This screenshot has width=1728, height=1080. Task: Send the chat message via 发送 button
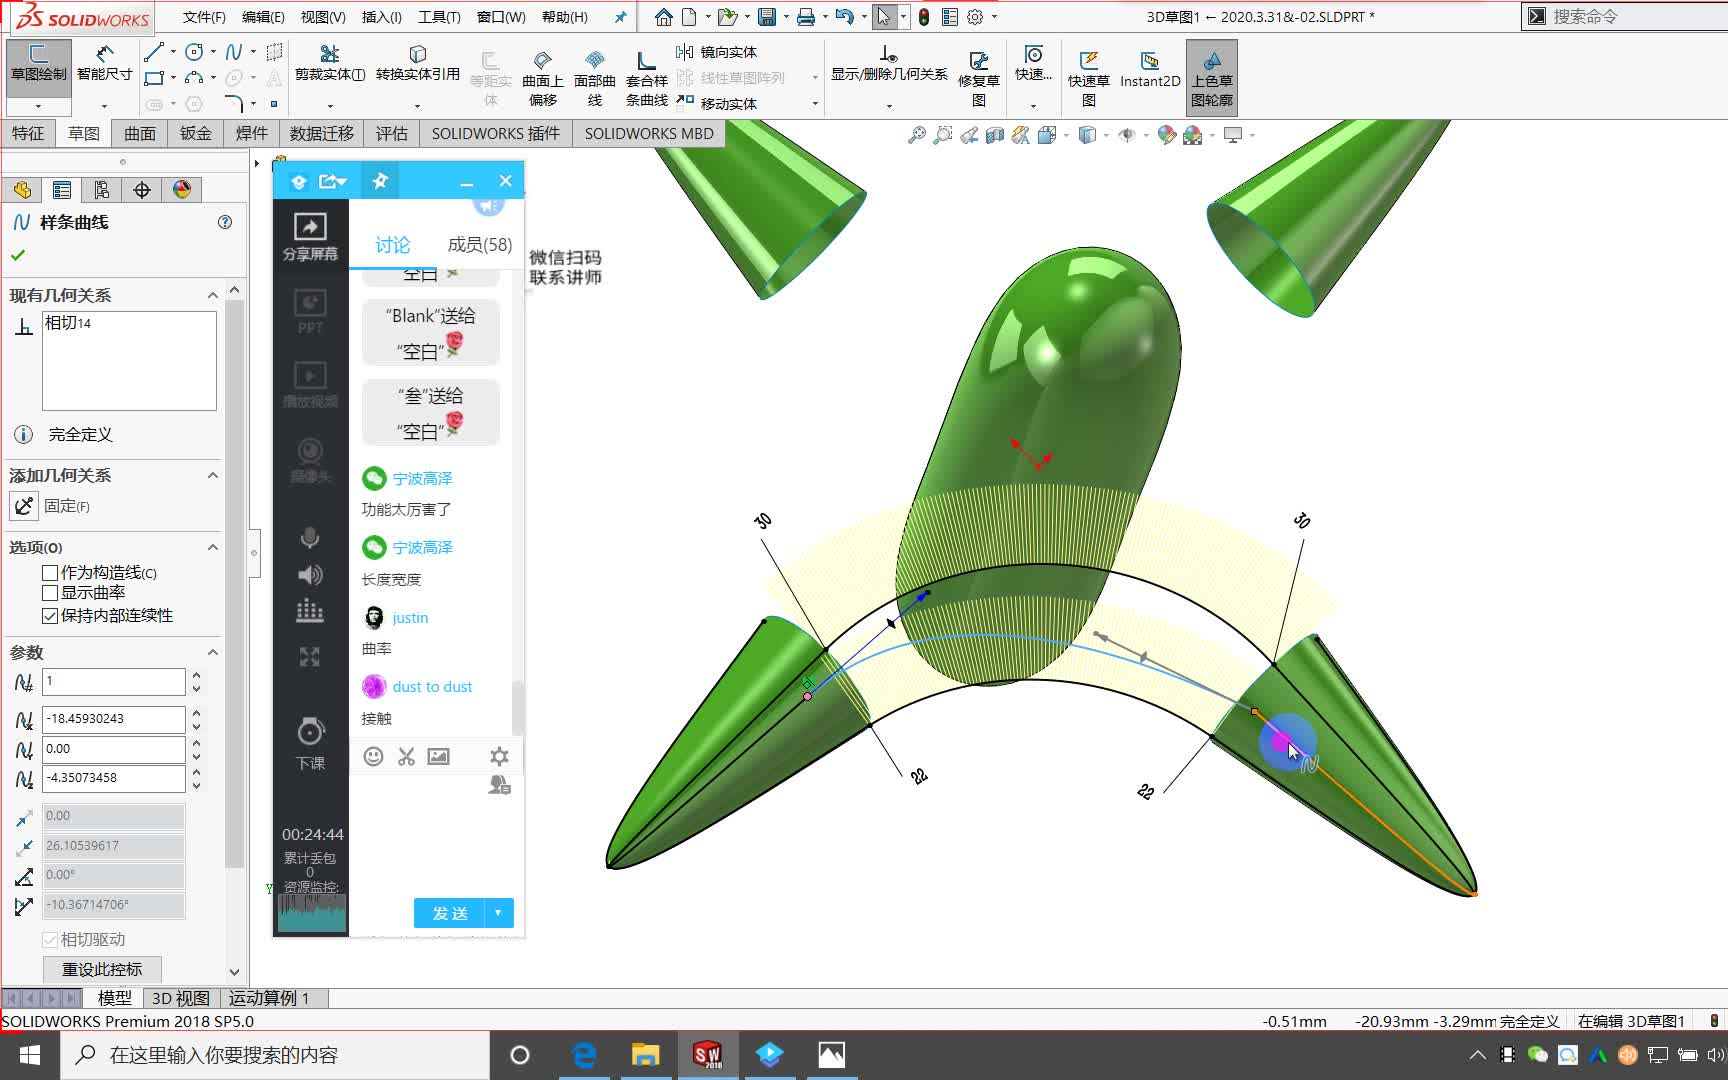[x=450, y=912]
